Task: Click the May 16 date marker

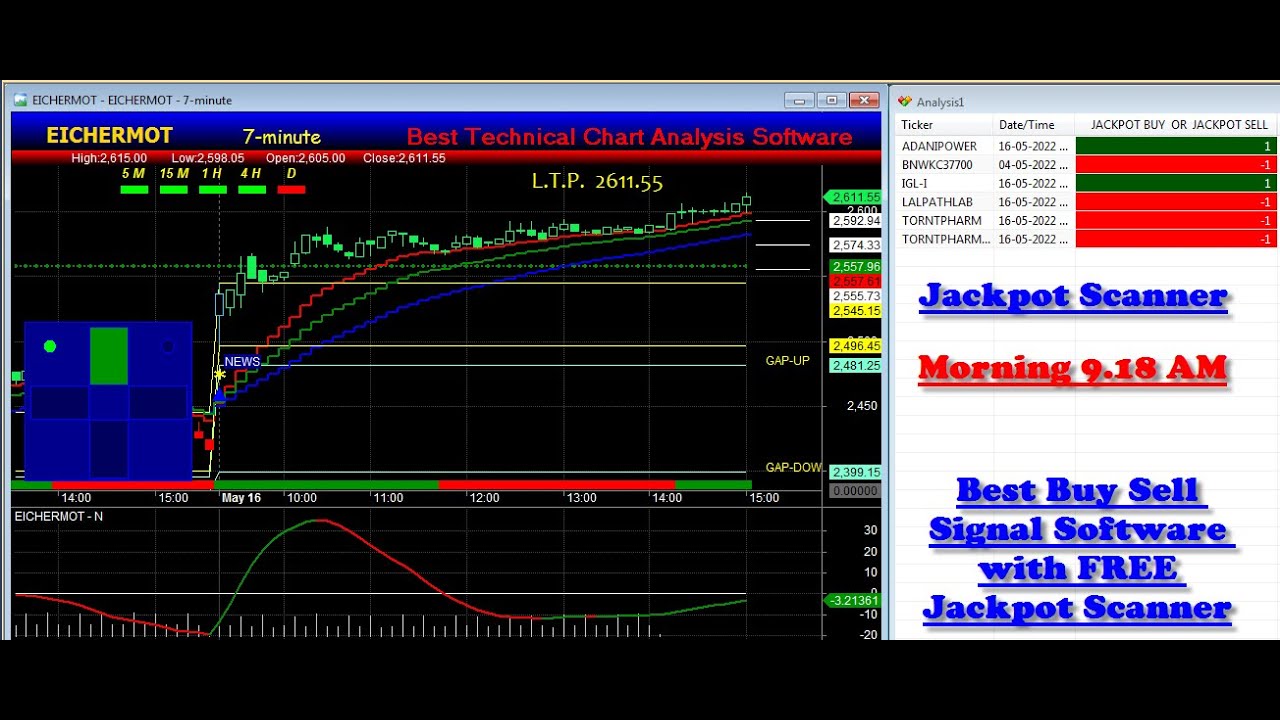Action: point(241,498)
